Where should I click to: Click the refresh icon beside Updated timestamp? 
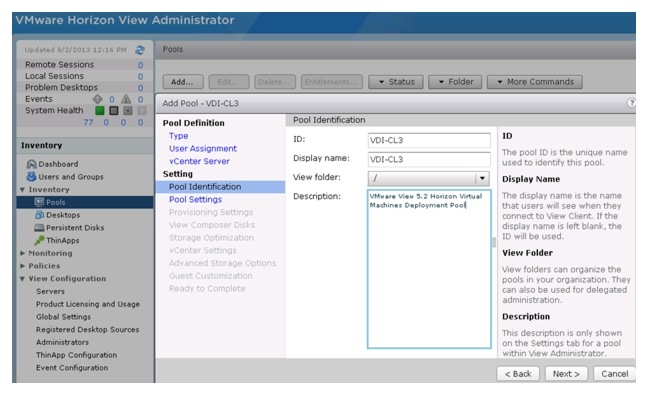pyautogui.click(x=140, y=50)
